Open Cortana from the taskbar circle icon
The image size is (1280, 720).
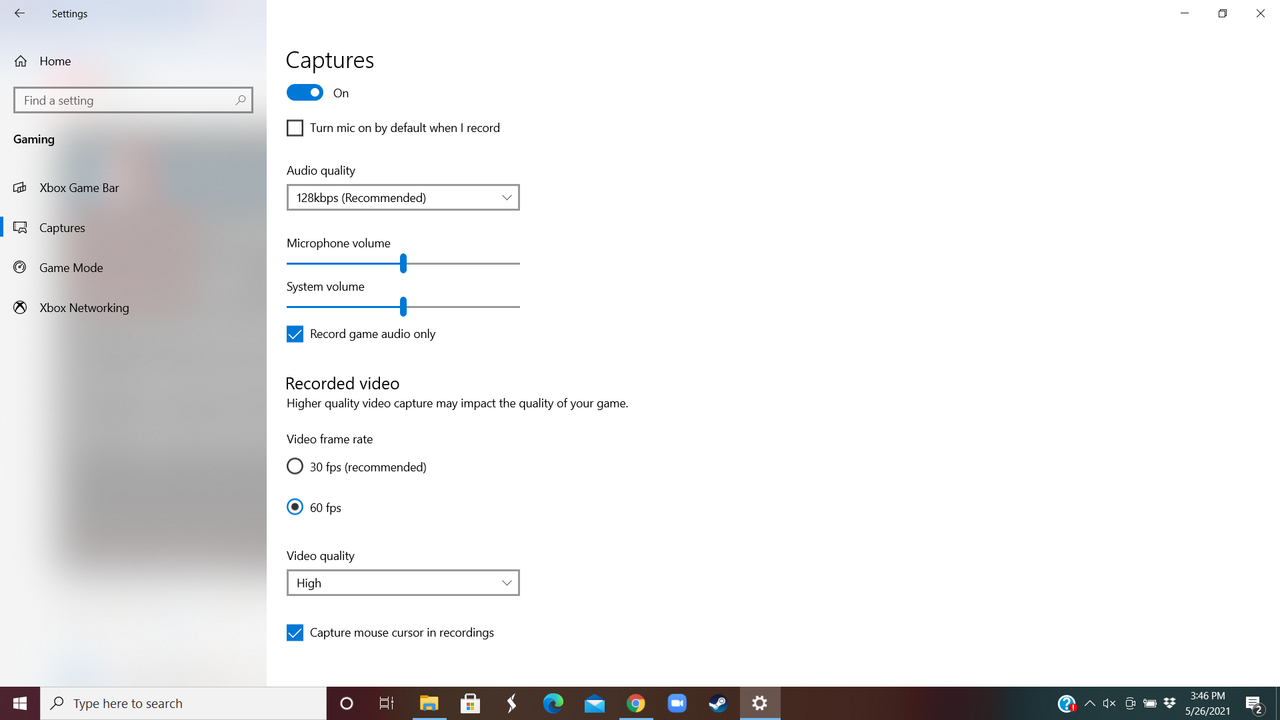tap(346, 704)
